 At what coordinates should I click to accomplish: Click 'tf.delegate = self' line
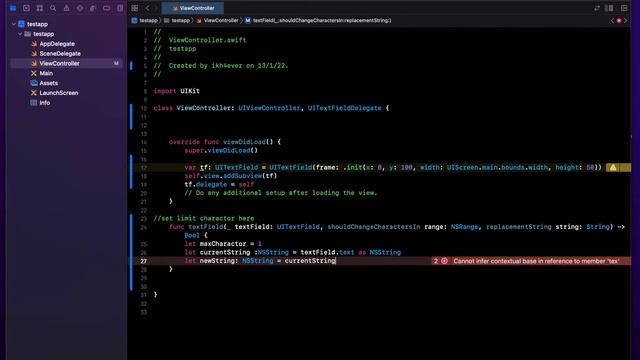(x=219, y=184)
